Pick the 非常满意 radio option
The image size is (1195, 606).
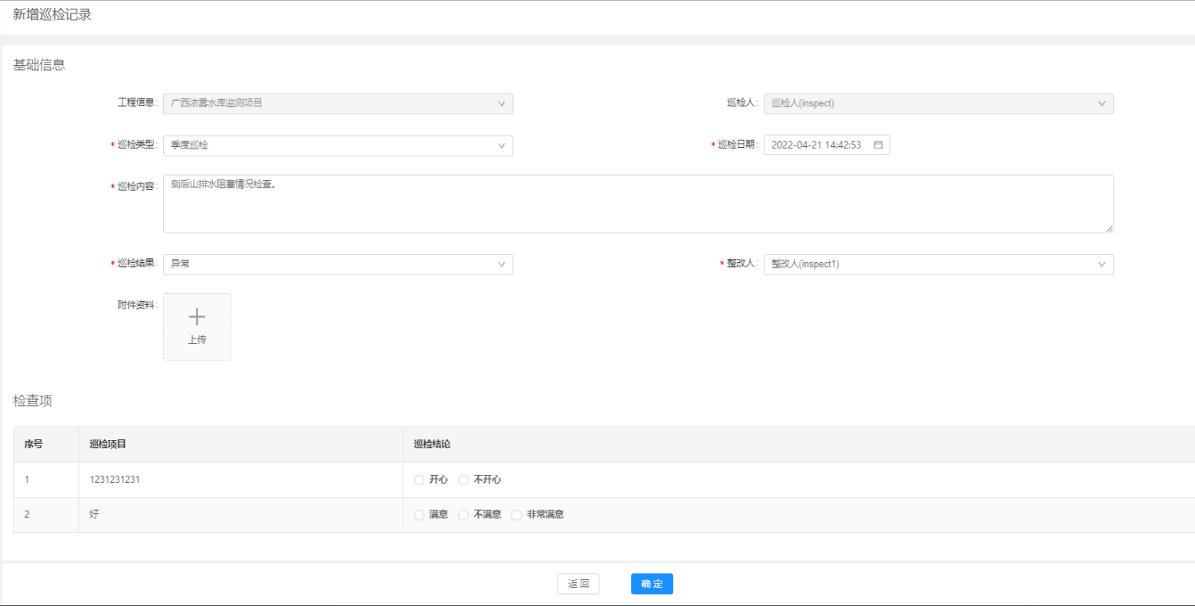click(x=516, y=515)
